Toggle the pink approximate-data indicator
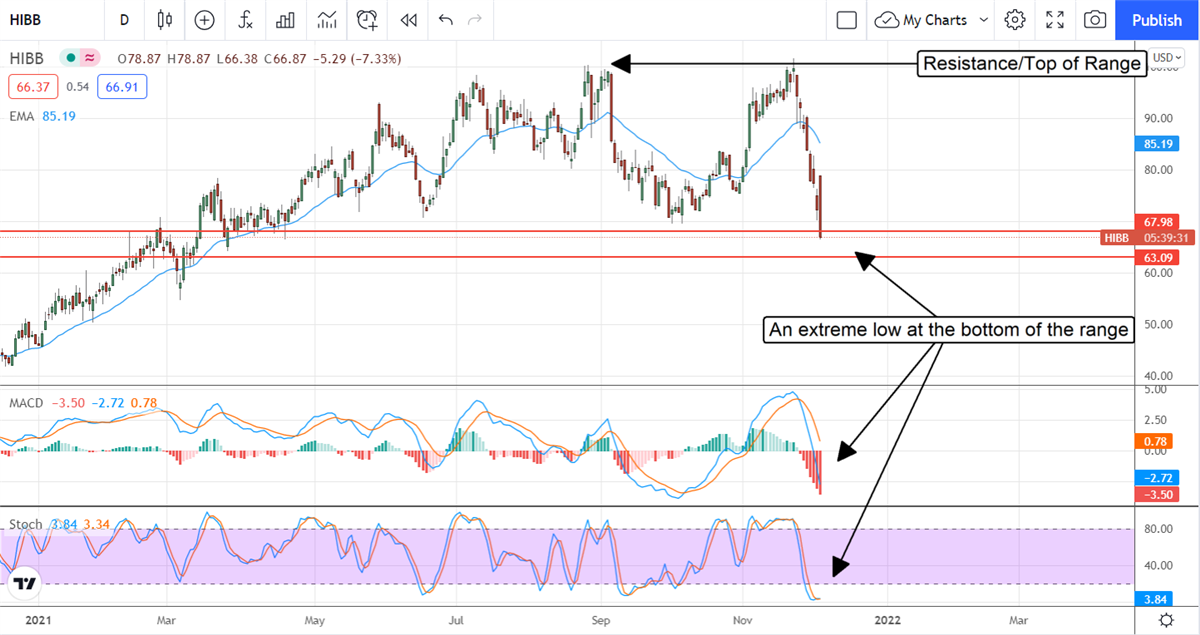This screenshot has width=1200, height=635. click(90, 59)
